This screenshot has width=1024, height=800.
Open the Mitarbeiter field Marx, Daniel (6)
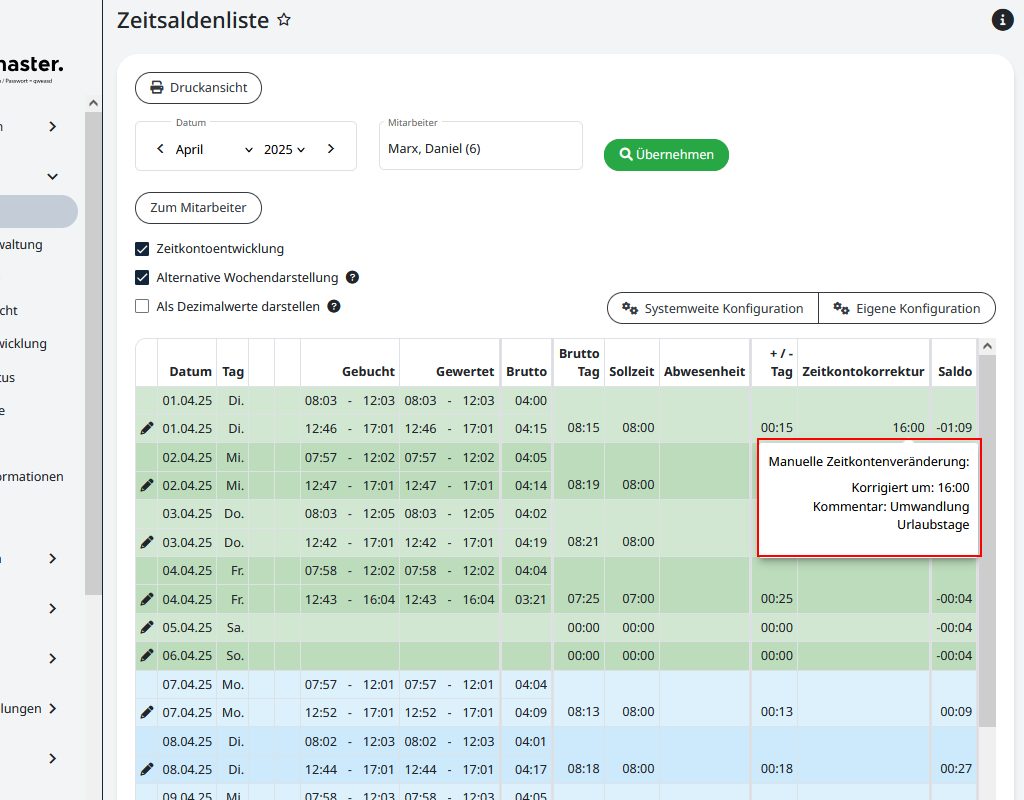(480, 149)
